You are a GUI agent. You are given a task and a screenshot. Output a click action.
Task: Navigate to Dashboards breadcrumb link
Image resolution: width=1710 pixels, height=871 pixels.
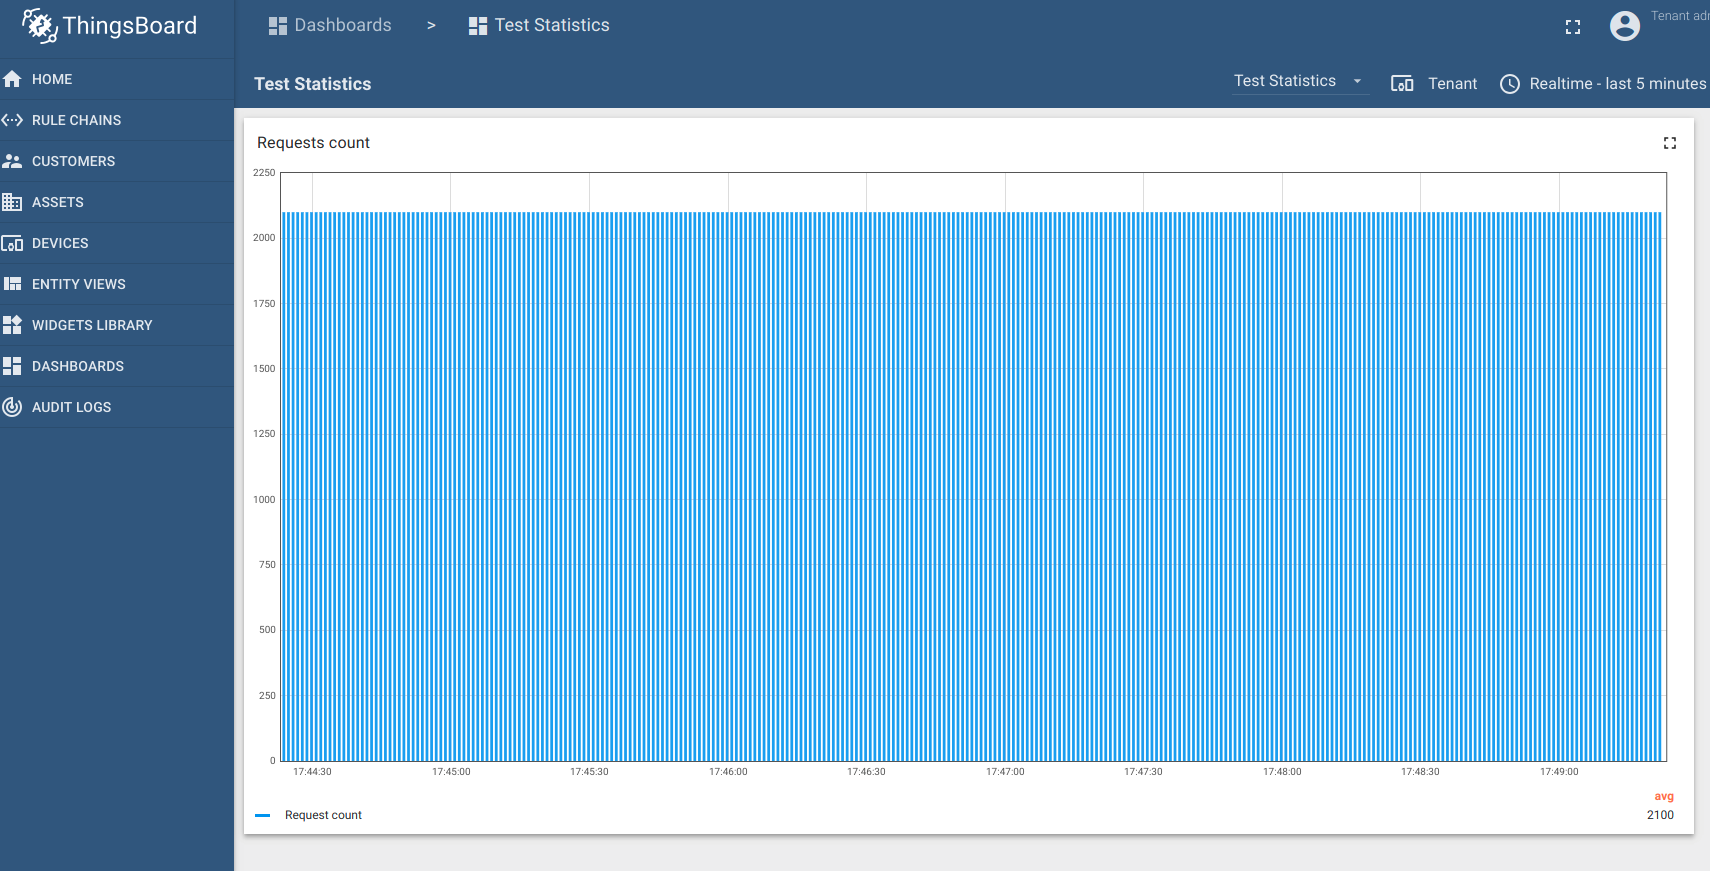(330, 25)
